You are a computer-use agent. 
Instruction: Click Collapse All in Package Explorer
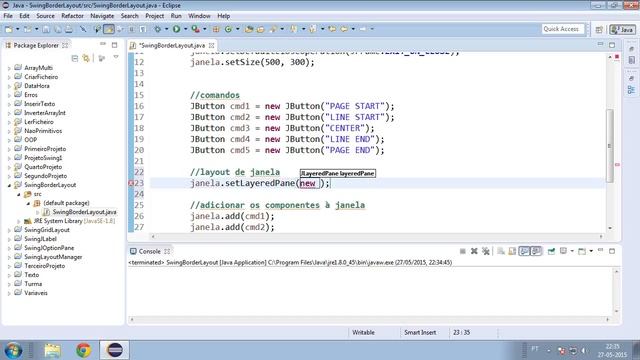point(75,58)
